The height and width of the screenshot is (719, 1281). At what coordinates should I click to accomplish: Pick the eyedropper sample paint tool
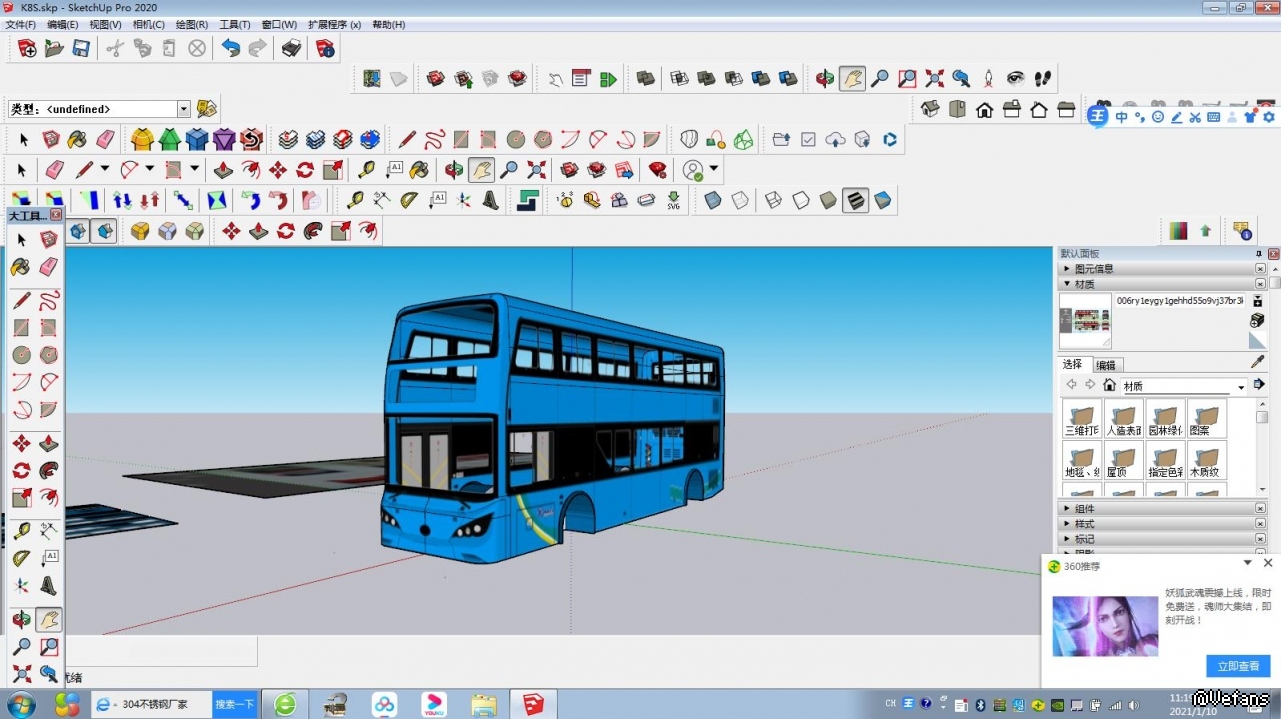(1258, 362)
